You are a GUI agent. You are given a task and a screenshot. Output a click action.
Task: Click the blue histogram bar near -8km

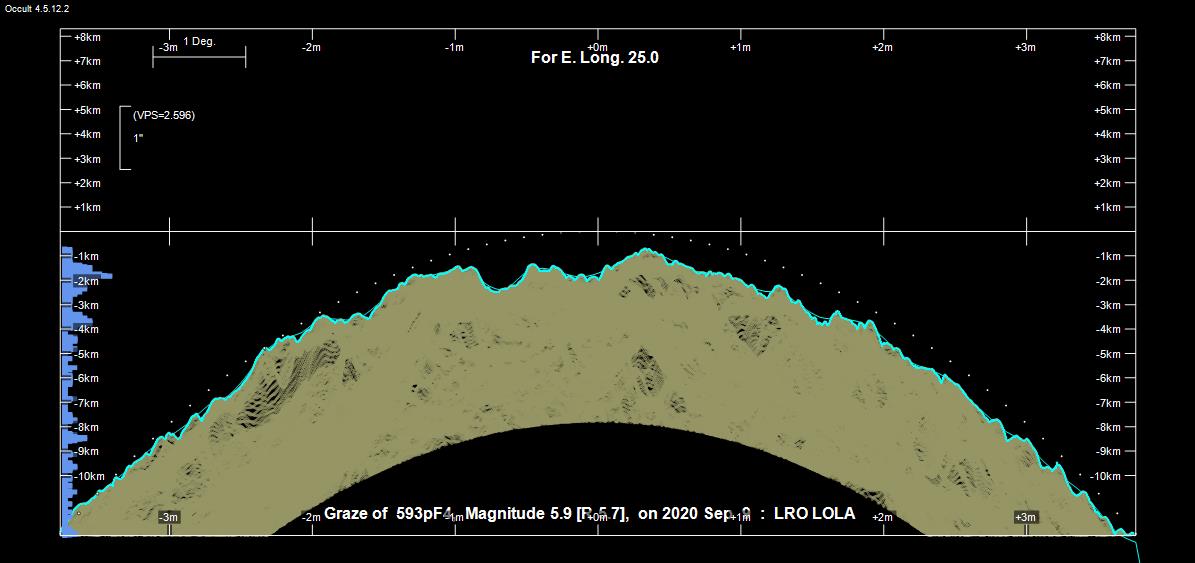point(76,438)
